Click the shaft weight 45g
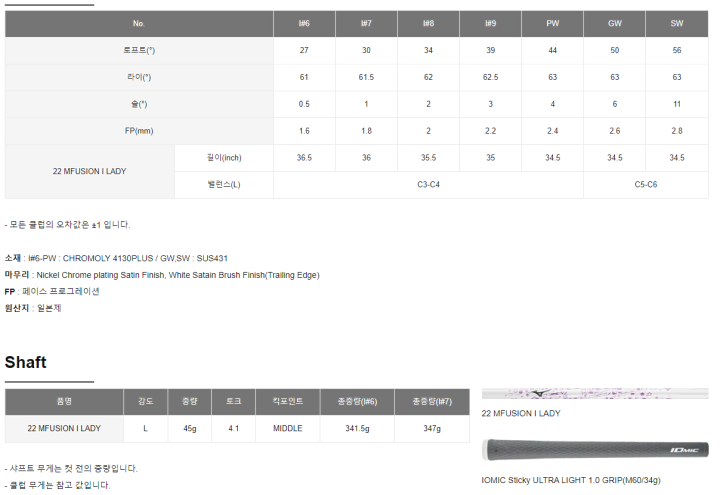This screenshot has height=495, width=720. 190,428
